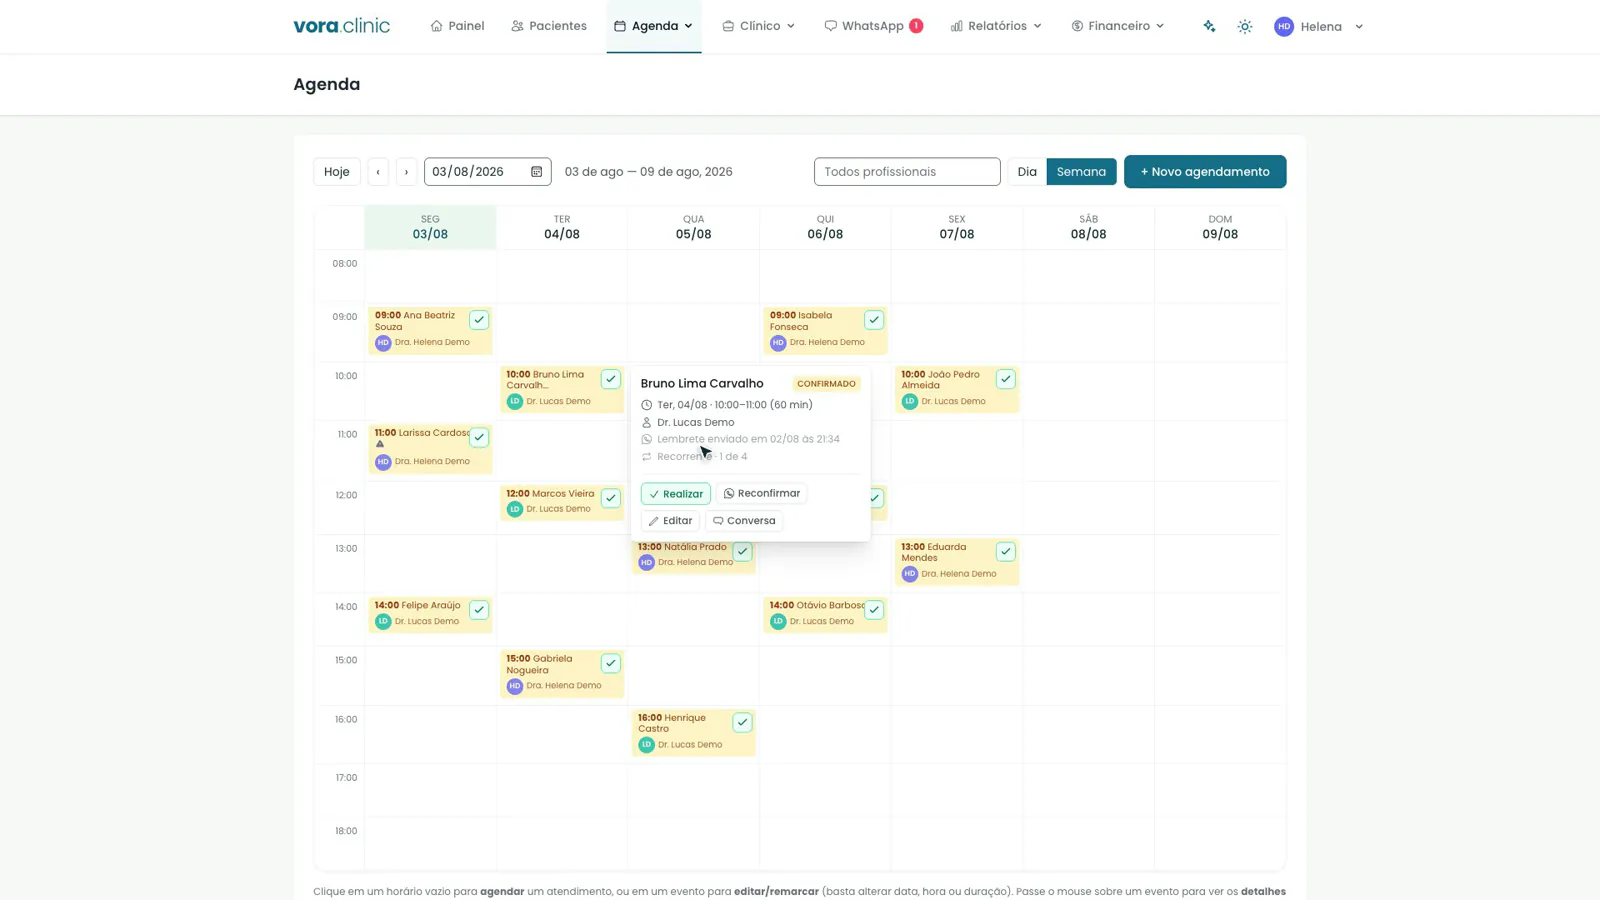Screen dimensions: 1600x900
Task: Switch to Dia view
Action: pyautogui.click(x=1027, y=172)
